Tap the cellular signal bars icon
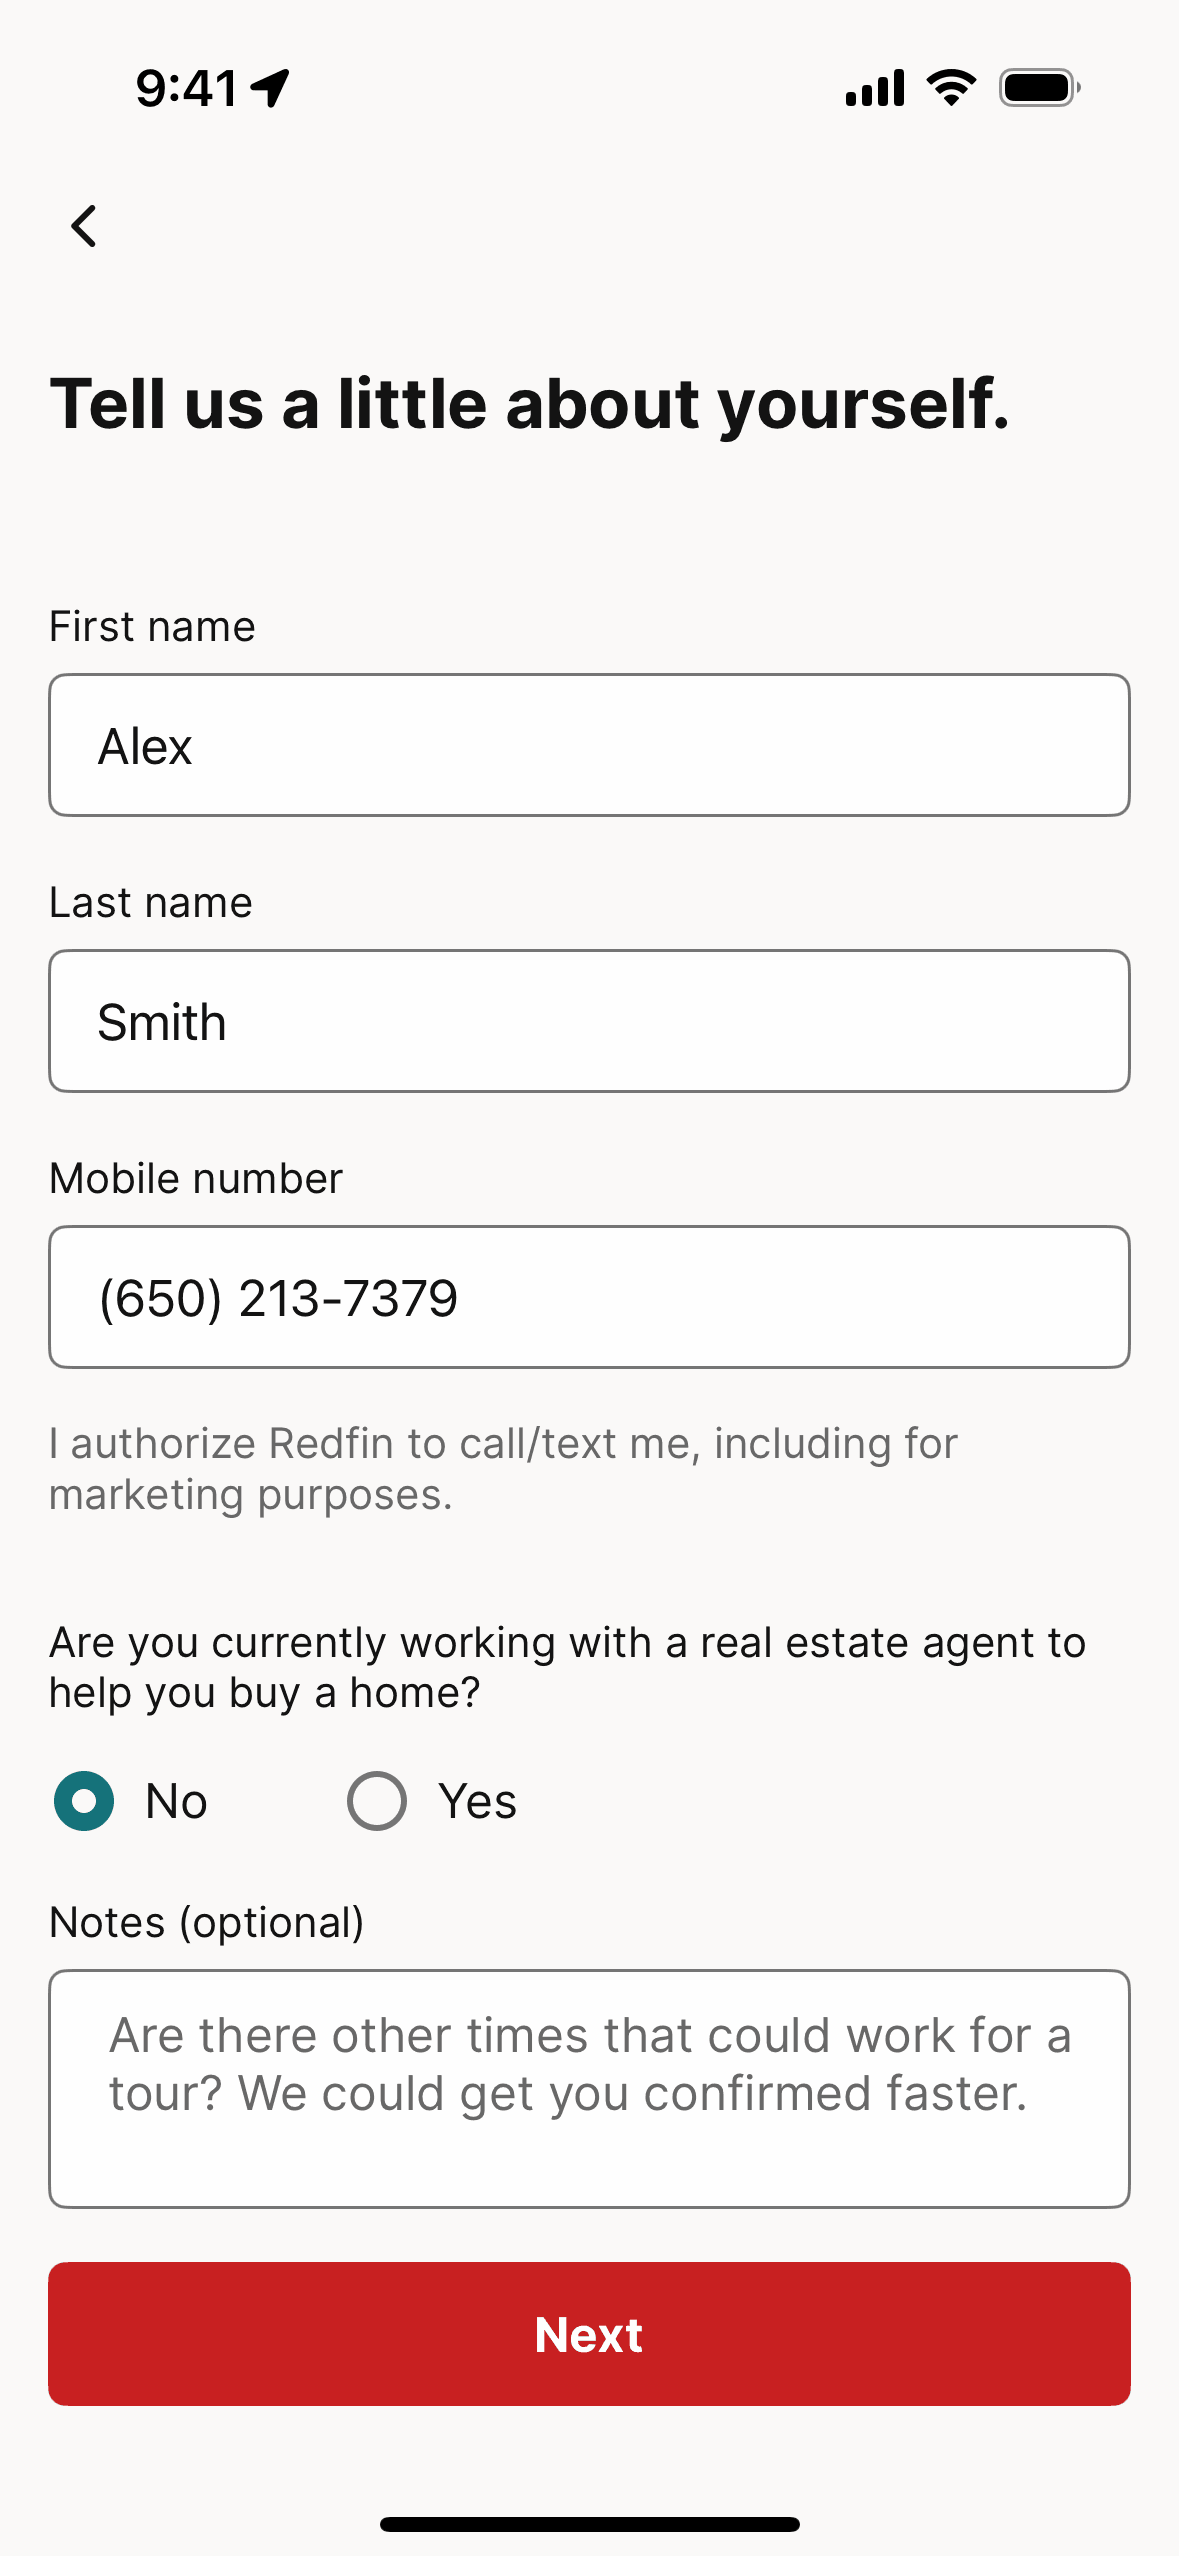The height and width of the screenshot is (2556, 1179). pyautogui.click(x=875, y=88)
